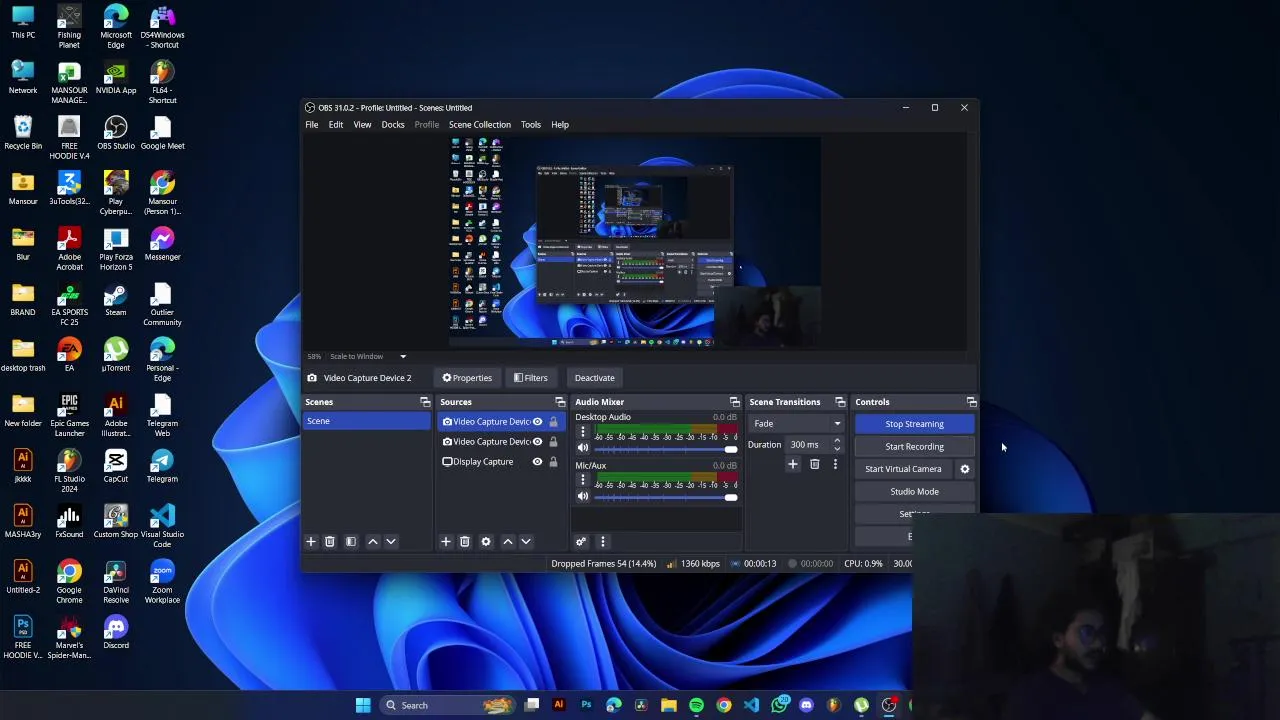Hide first Video Capture Device source
Viewport: 1280px width, 720px height.
coord(537,422)
